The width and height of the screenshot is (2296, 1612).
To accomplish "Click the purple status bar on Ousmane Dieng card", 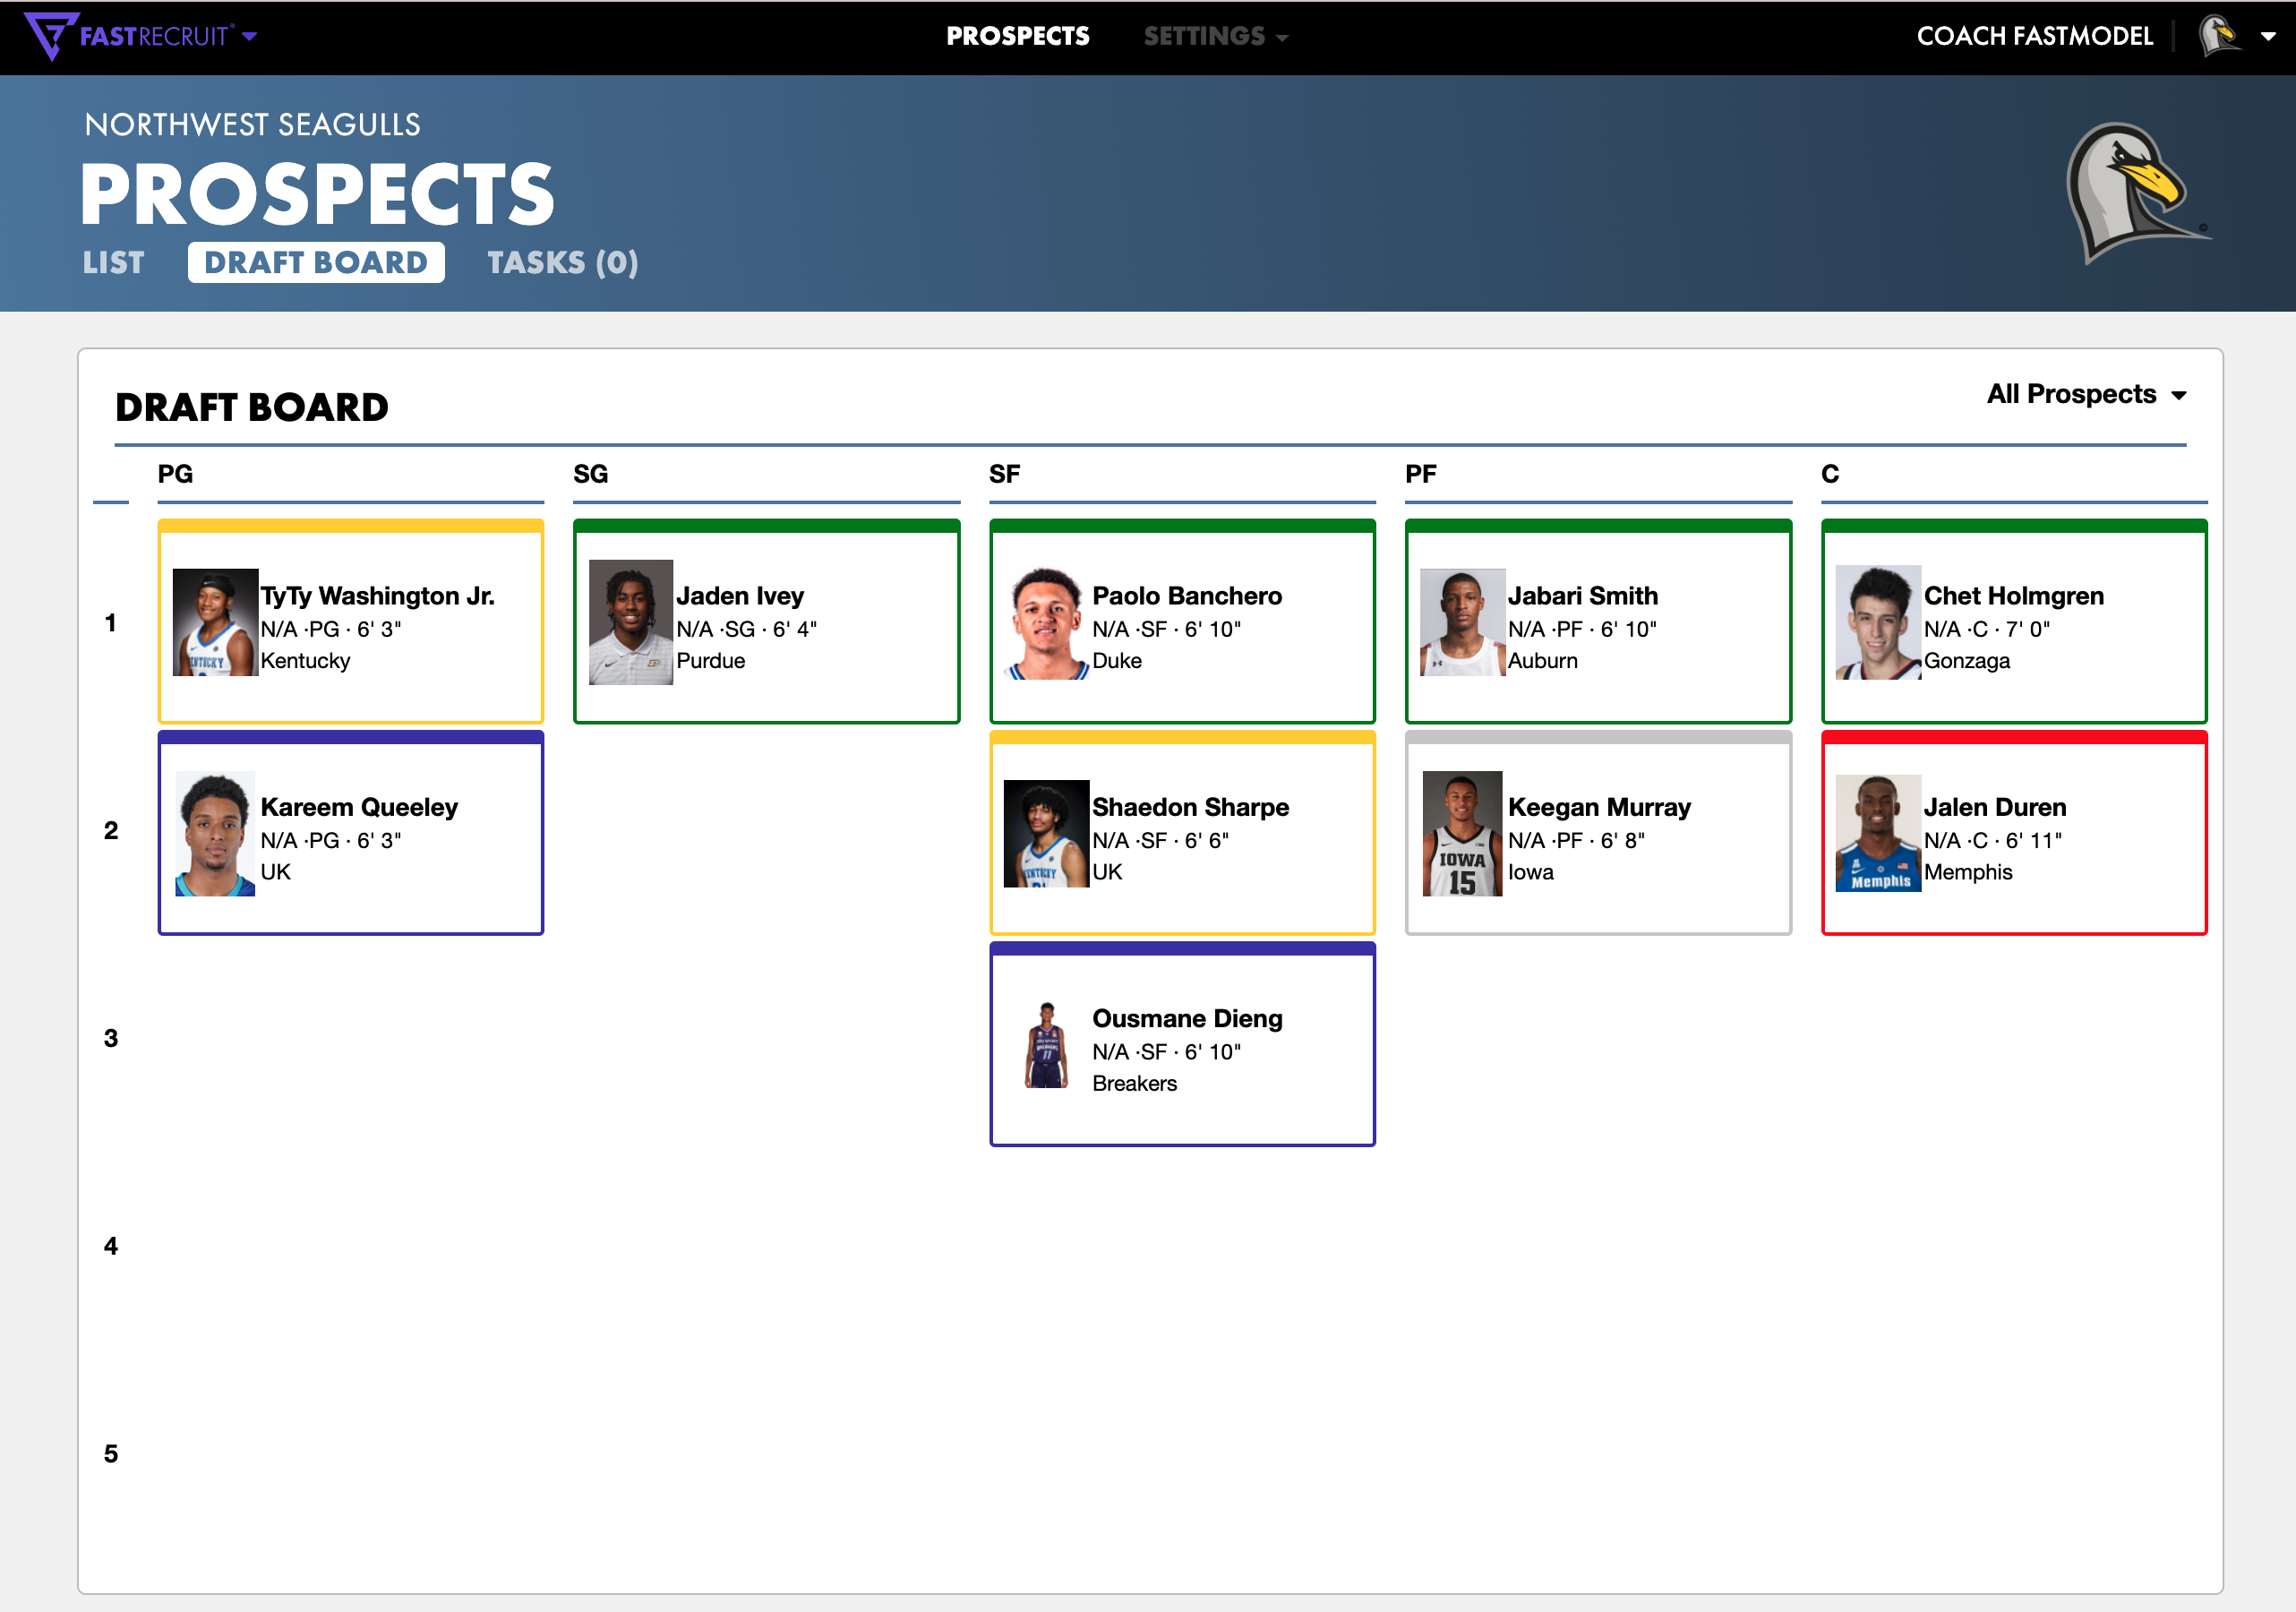I will click(1182, 949).
